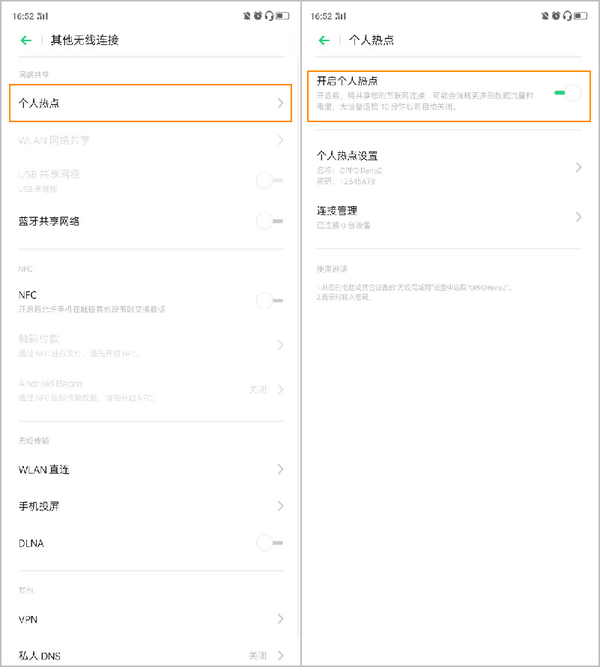Open the 个人热点 menu entry

pos(150,103)
